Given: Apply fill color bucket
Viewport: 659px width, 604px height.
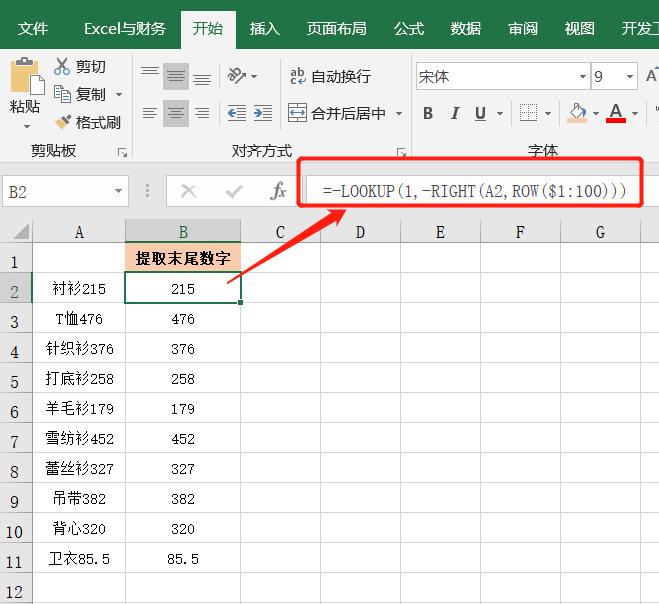Looking at the screenshot, I should point(577,113).
